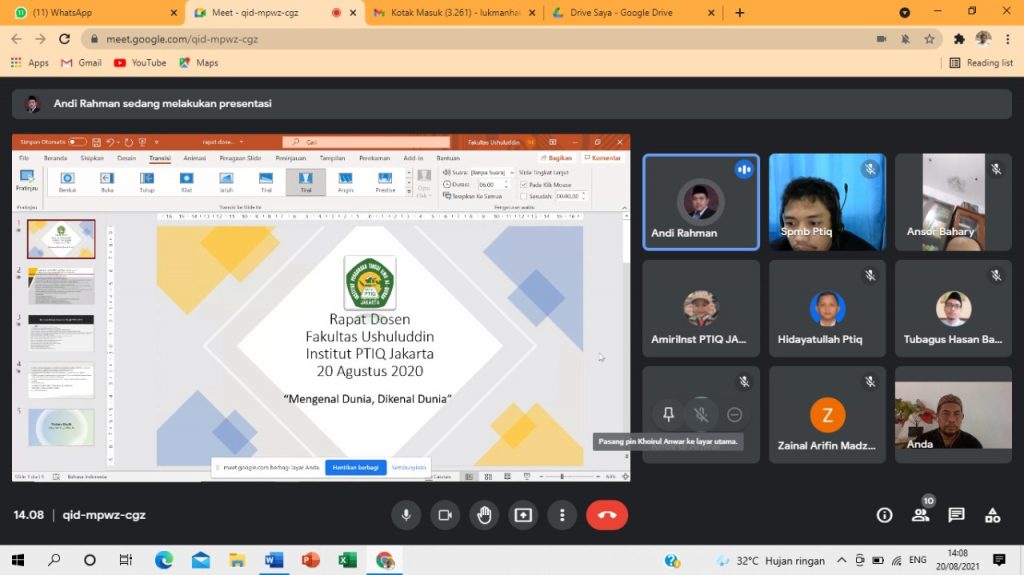Open the activities icon in Meet

click(x=993, y=515)
